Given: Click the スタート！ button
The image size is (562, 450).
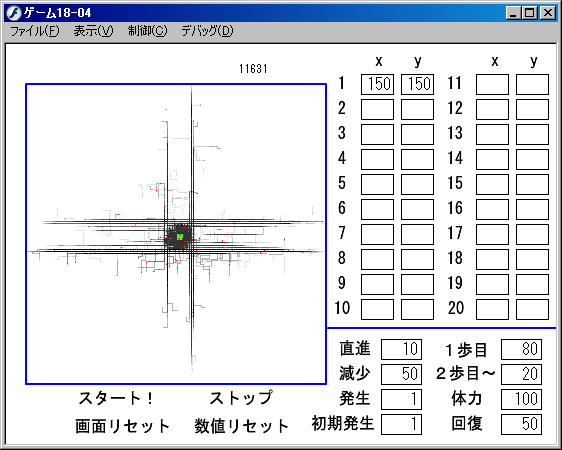Looking at the screenshot, I should 116,398.
